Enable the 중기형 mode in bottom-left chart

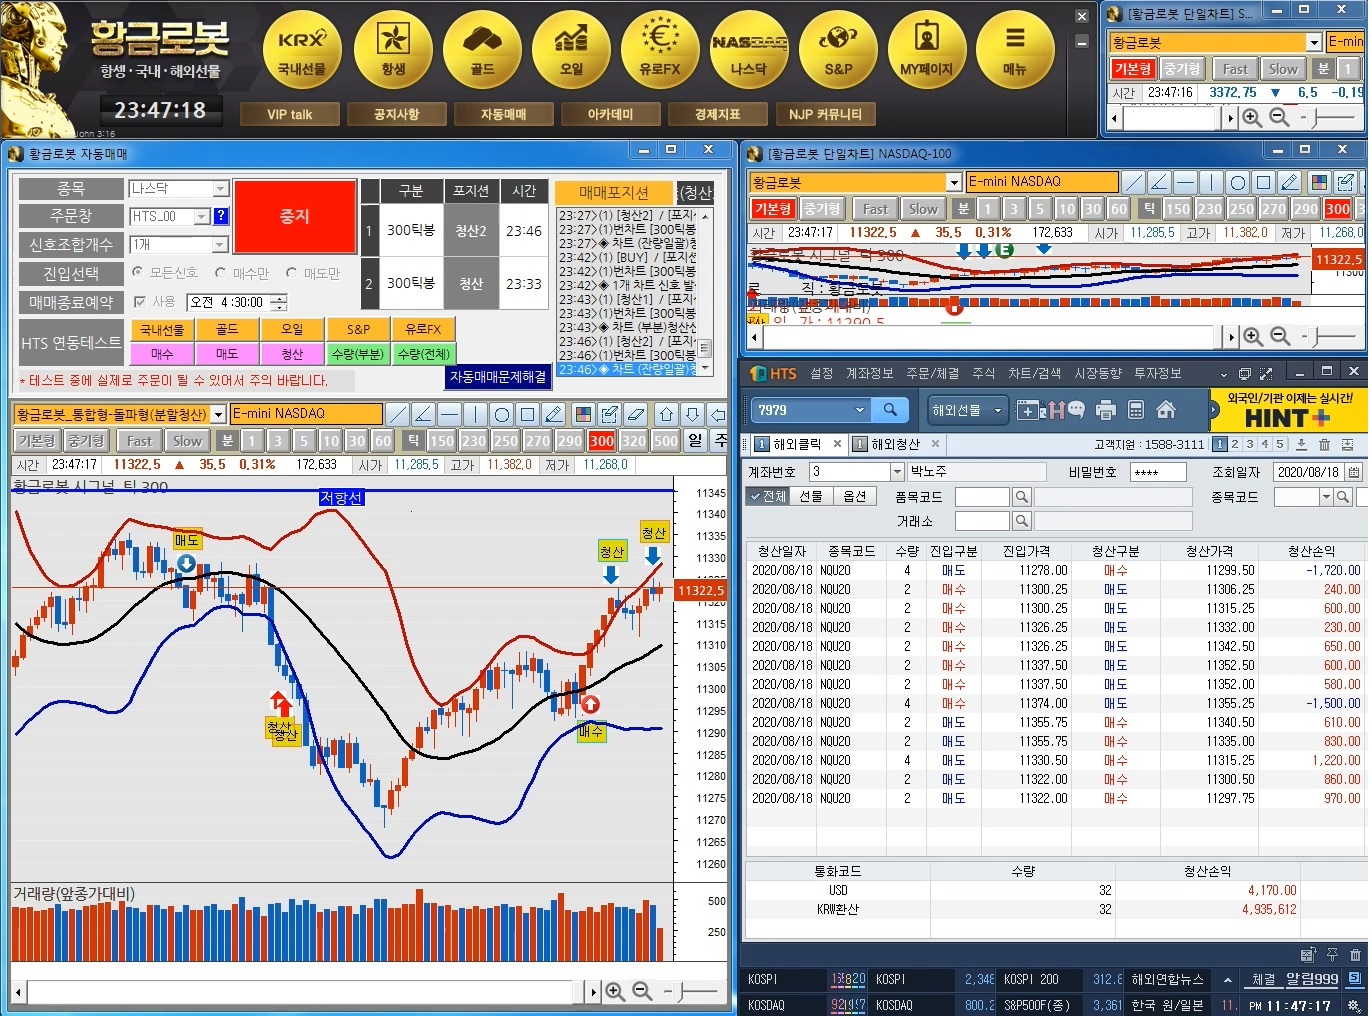point(86,441)
